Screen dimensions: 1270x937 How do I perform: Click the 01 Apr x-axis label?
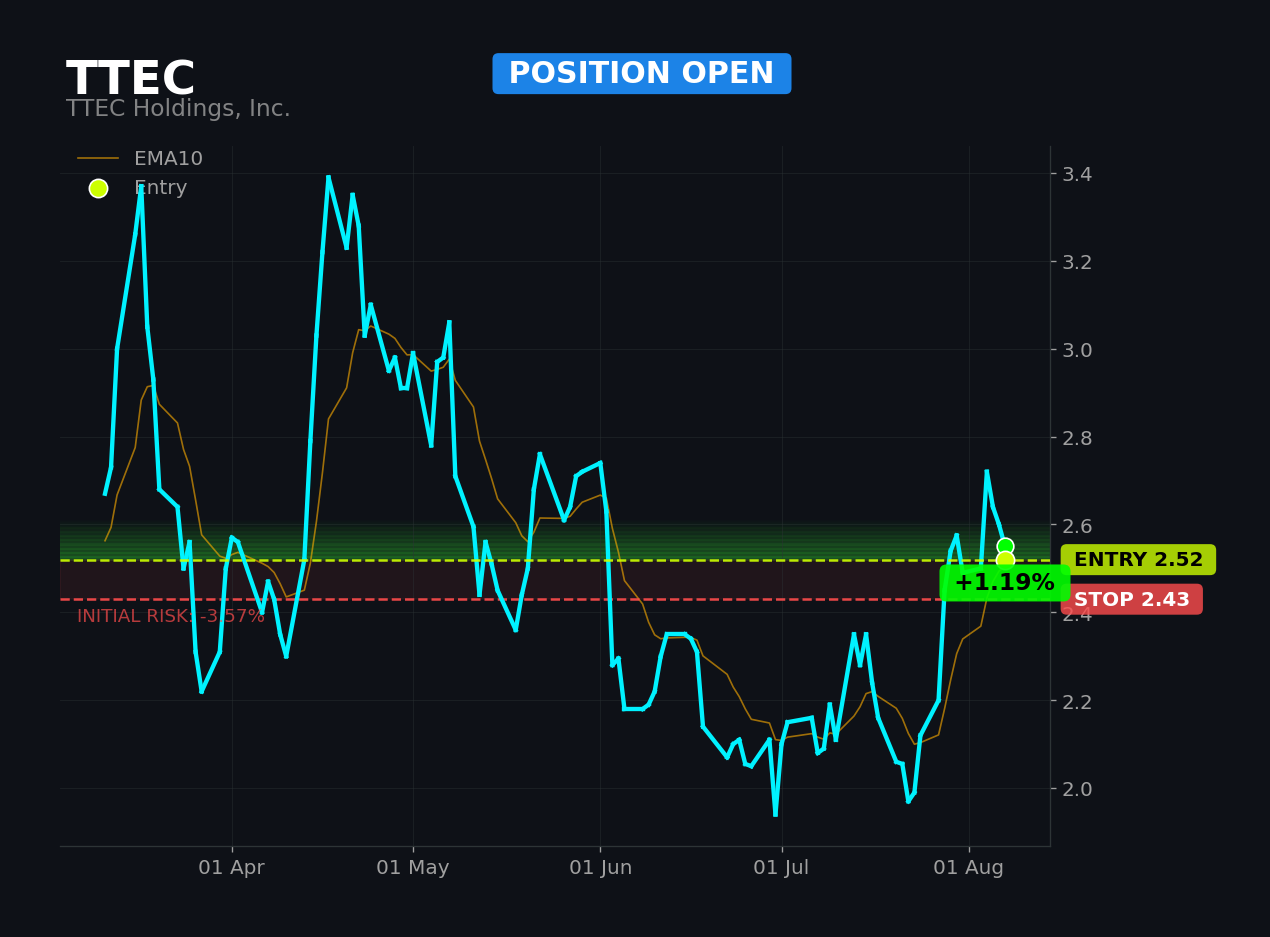pyautogui.click(x=231, y=868)
